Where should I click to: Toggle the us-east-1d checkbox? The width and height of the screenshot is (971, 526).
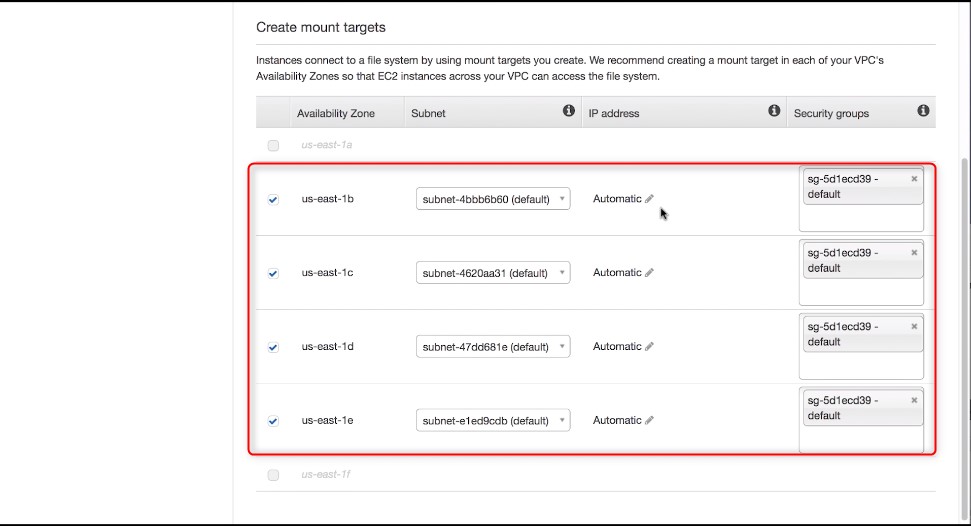[x=273, y=347]
